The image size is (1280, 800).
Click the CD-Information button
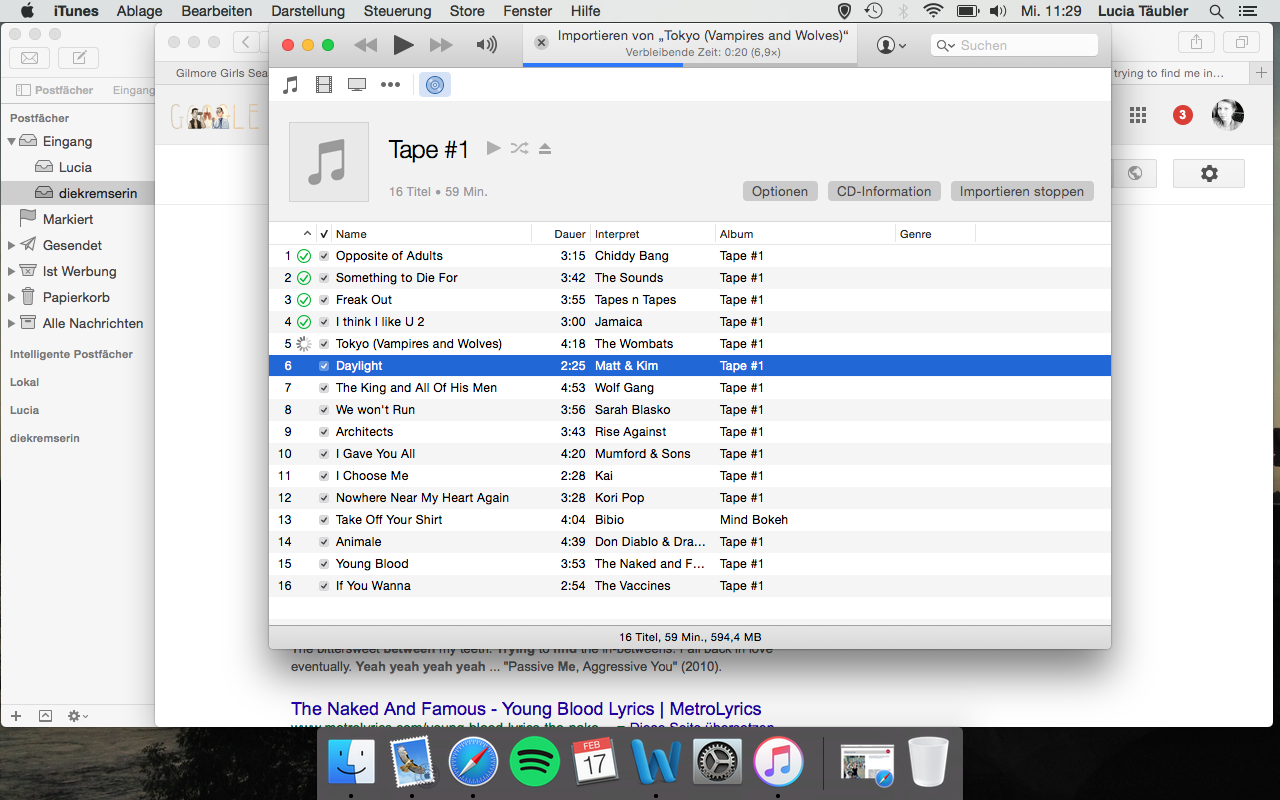coord(884,191)
